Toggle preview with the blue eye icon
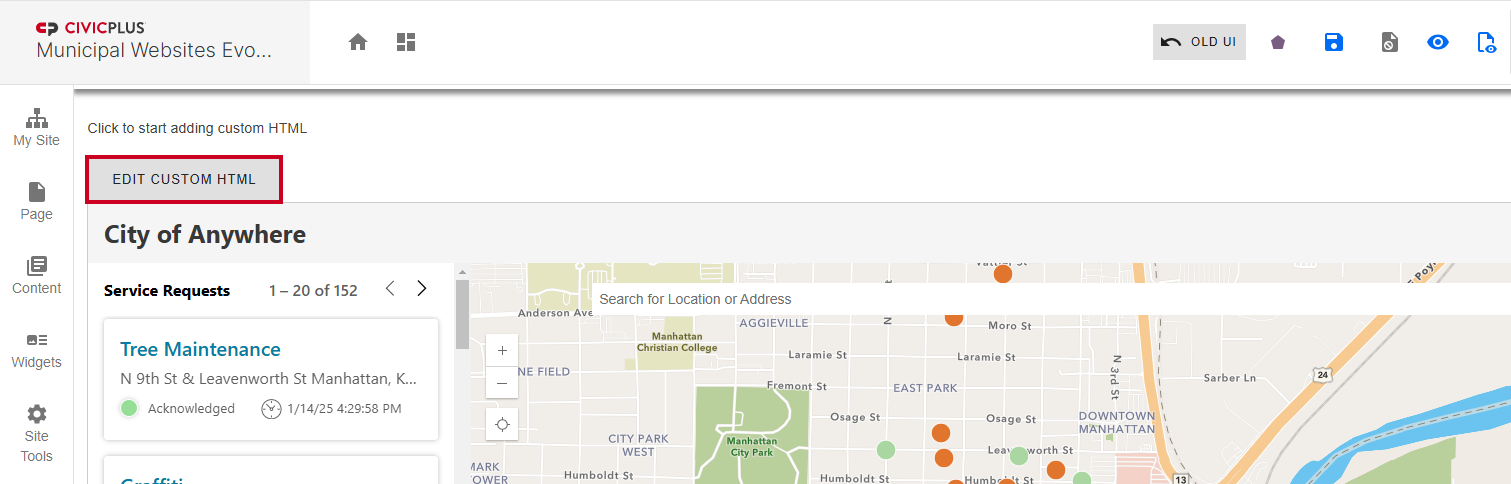The width and height of the screenshot is (1511, 484). click(1438, 42)
